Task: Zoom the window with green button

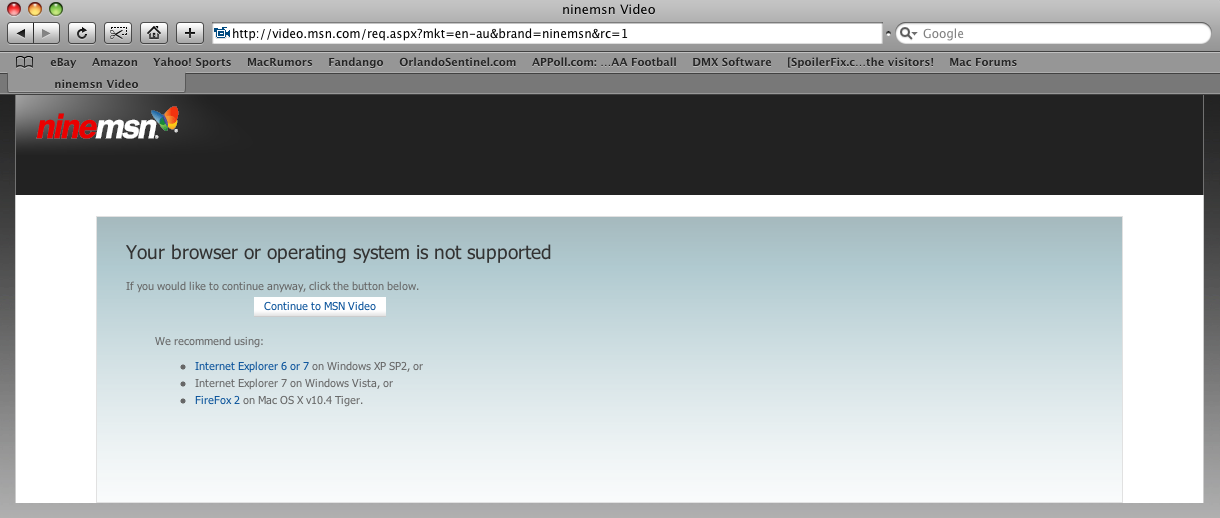Action: (55, 9)
